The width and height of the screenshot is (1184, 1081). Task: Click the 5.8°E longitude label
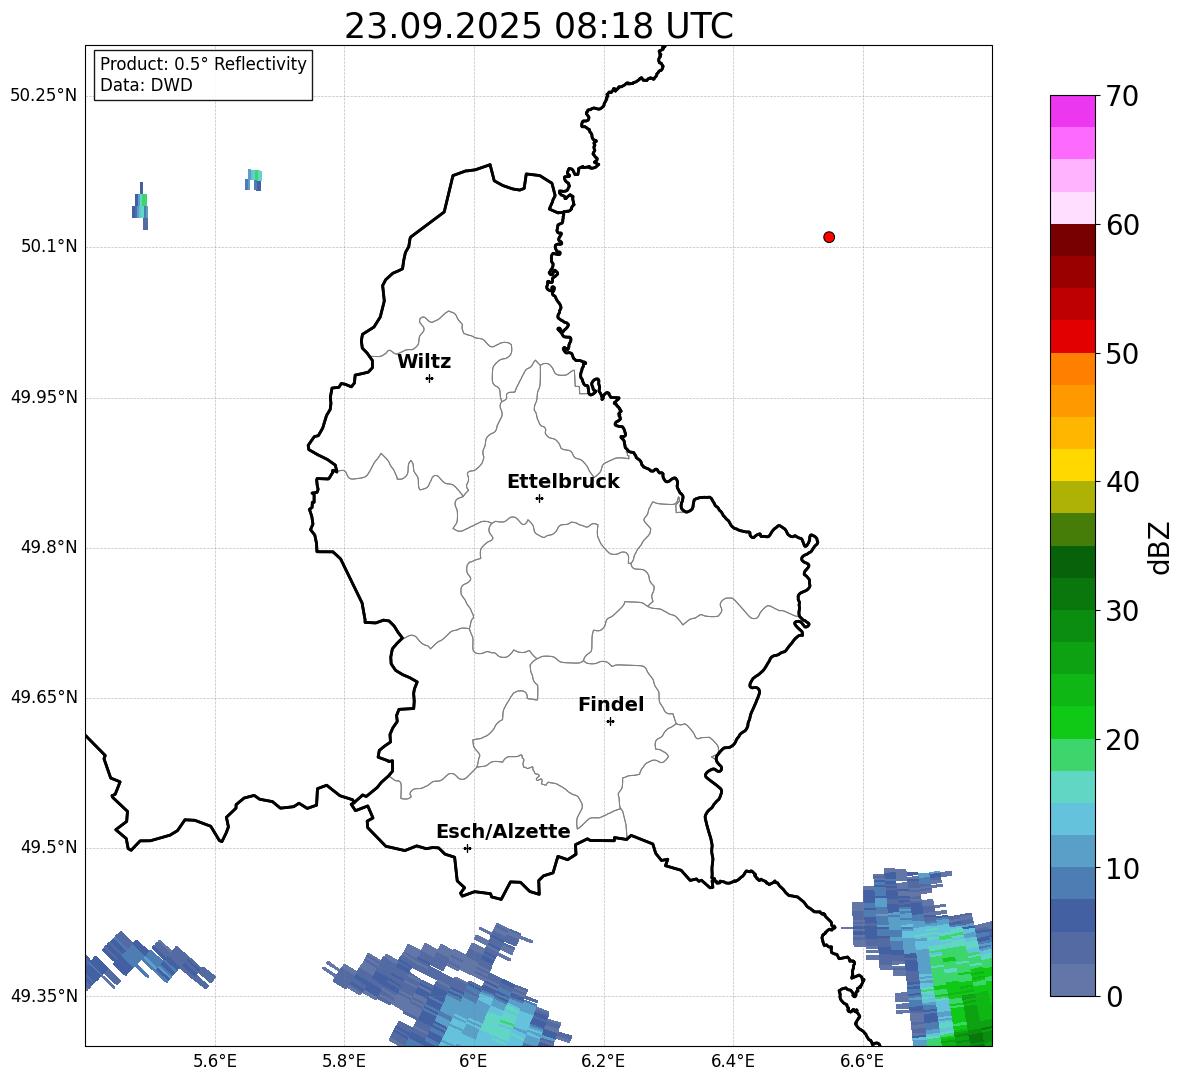tap(344, 1061)
